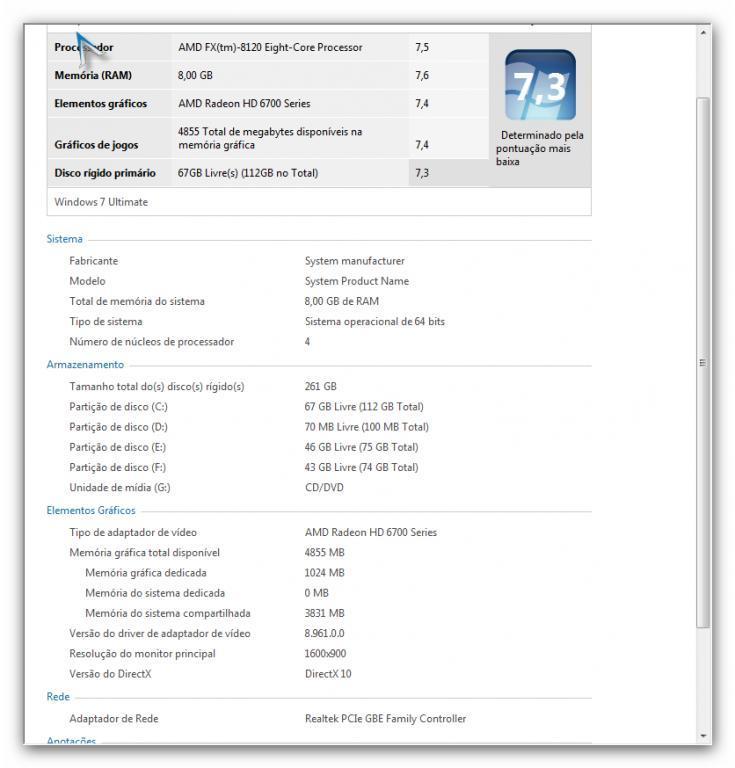Click the Windows 7 Ultimate edition text
The image size is (735, 768).
[101, 202]
